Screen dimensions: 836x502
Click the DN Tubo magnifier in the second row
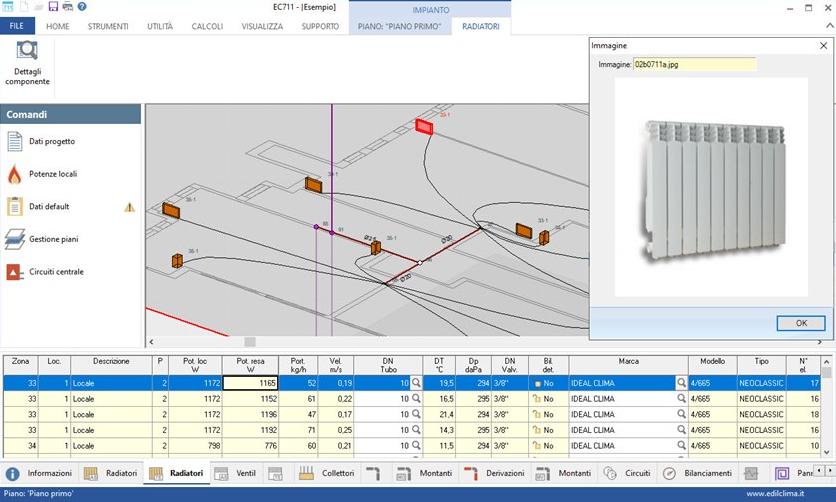[417, 398]
